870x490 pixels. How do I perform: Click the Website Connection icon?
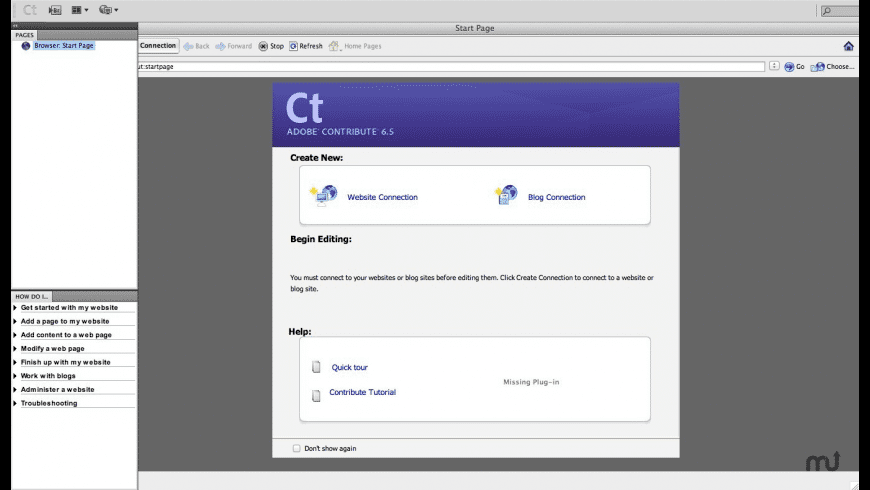(324, 195)
